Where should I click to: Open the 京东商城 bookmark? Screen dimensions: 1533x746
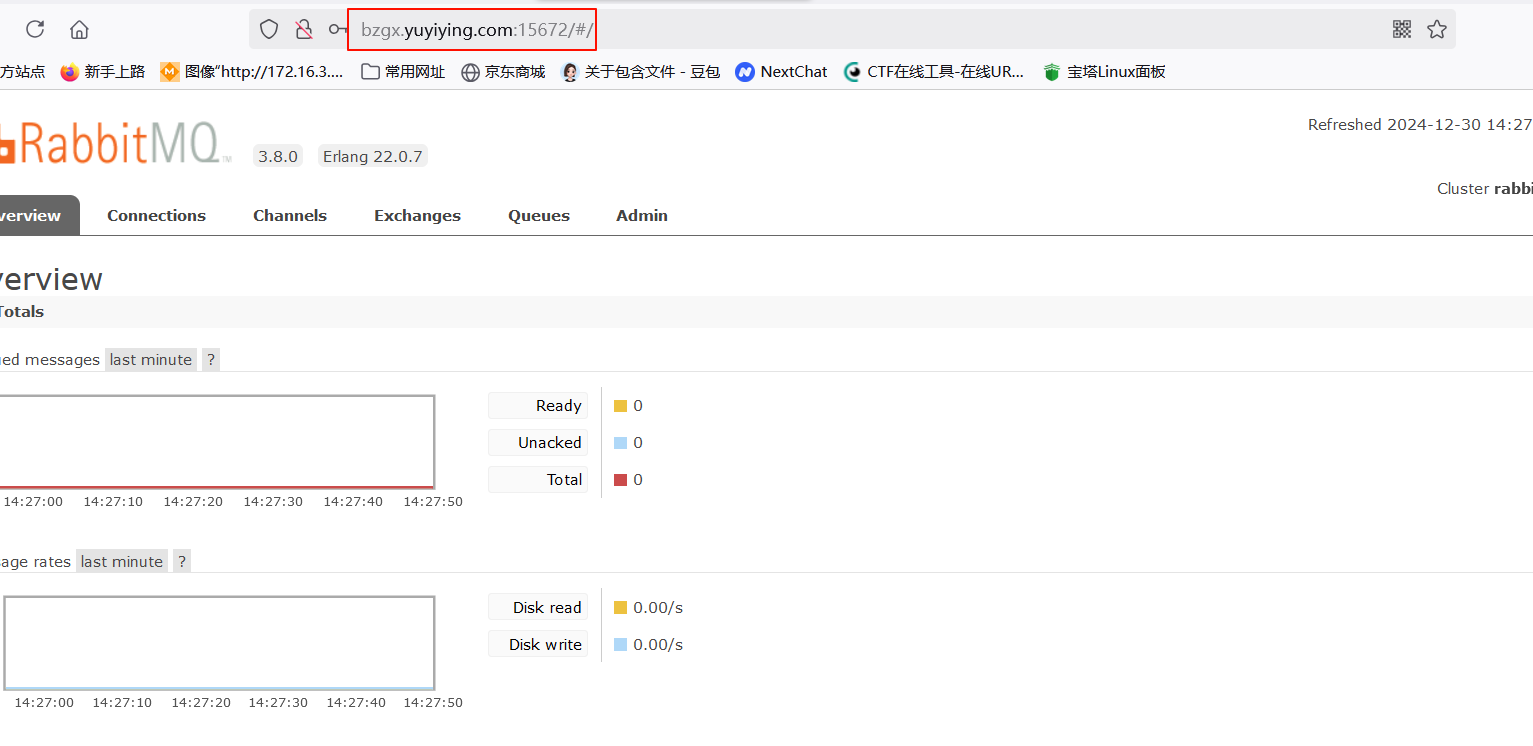pos(503,72)
